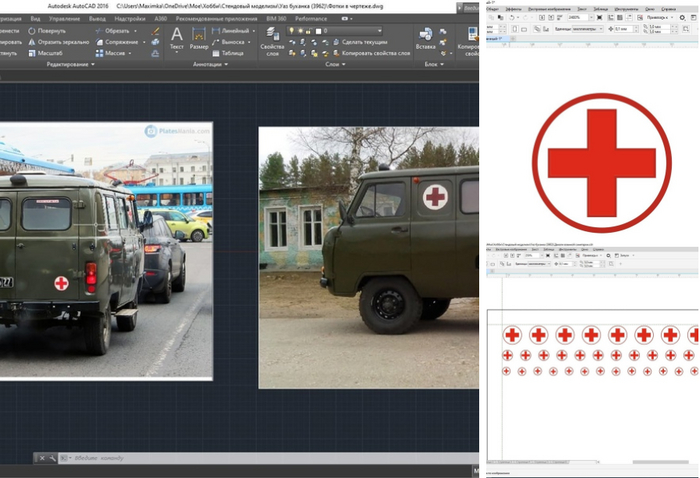
Task: Click the large red cross emblem
Action: tap(601, 163)
